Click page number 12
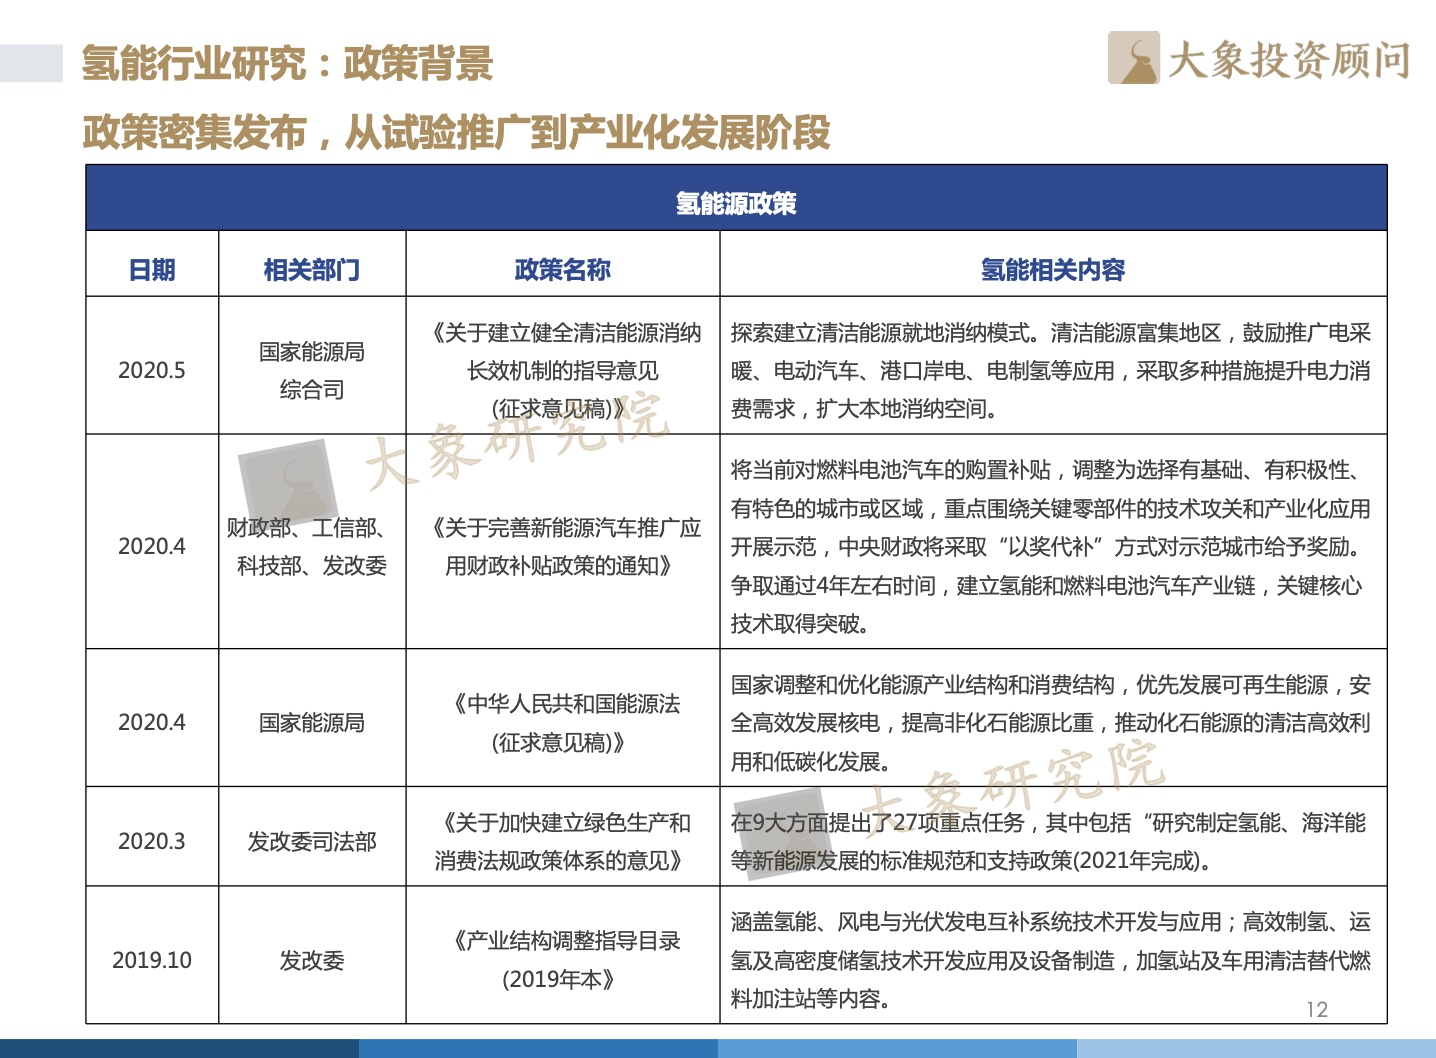Viewport: 1436px width, 1058px height. [1317, 1010]
